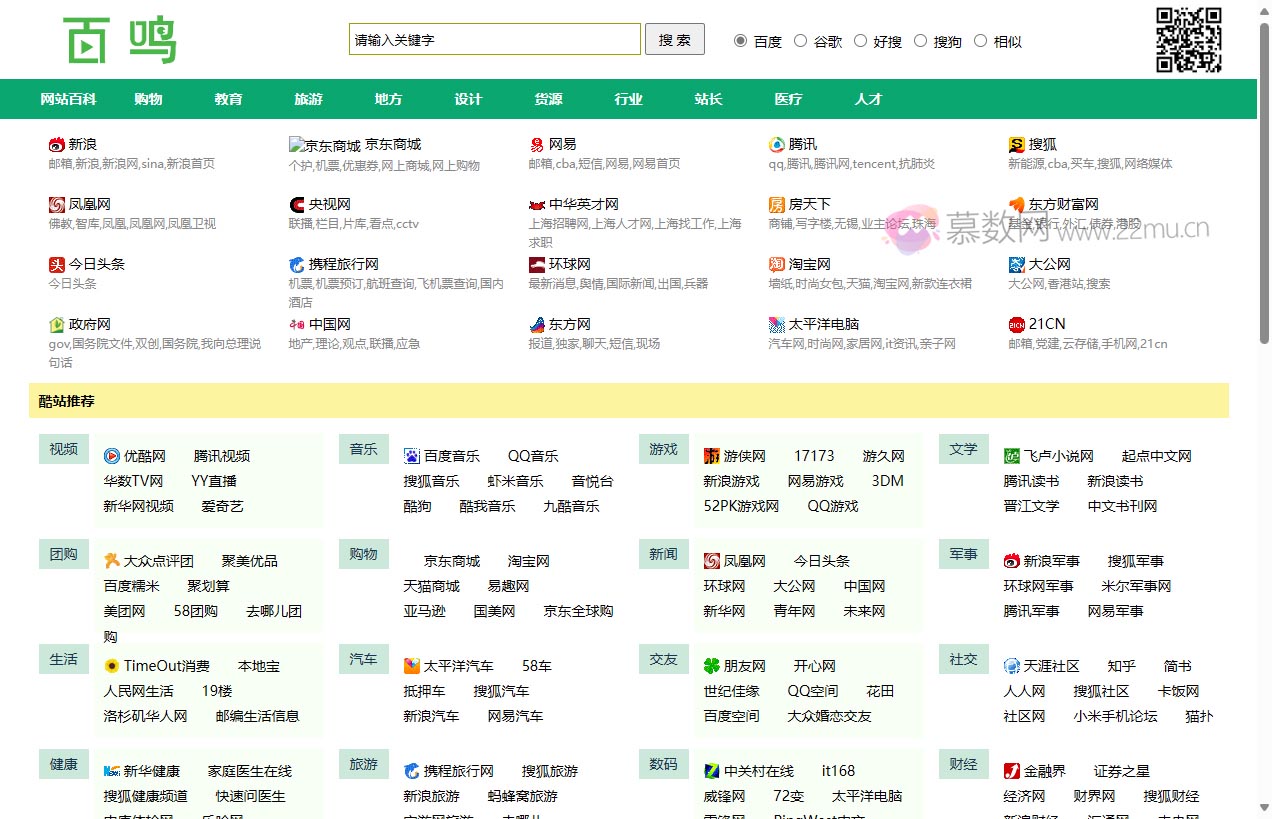The image size is (1272, 819).
Task: Click inside the keyword search input field
Action: [494, 38]
